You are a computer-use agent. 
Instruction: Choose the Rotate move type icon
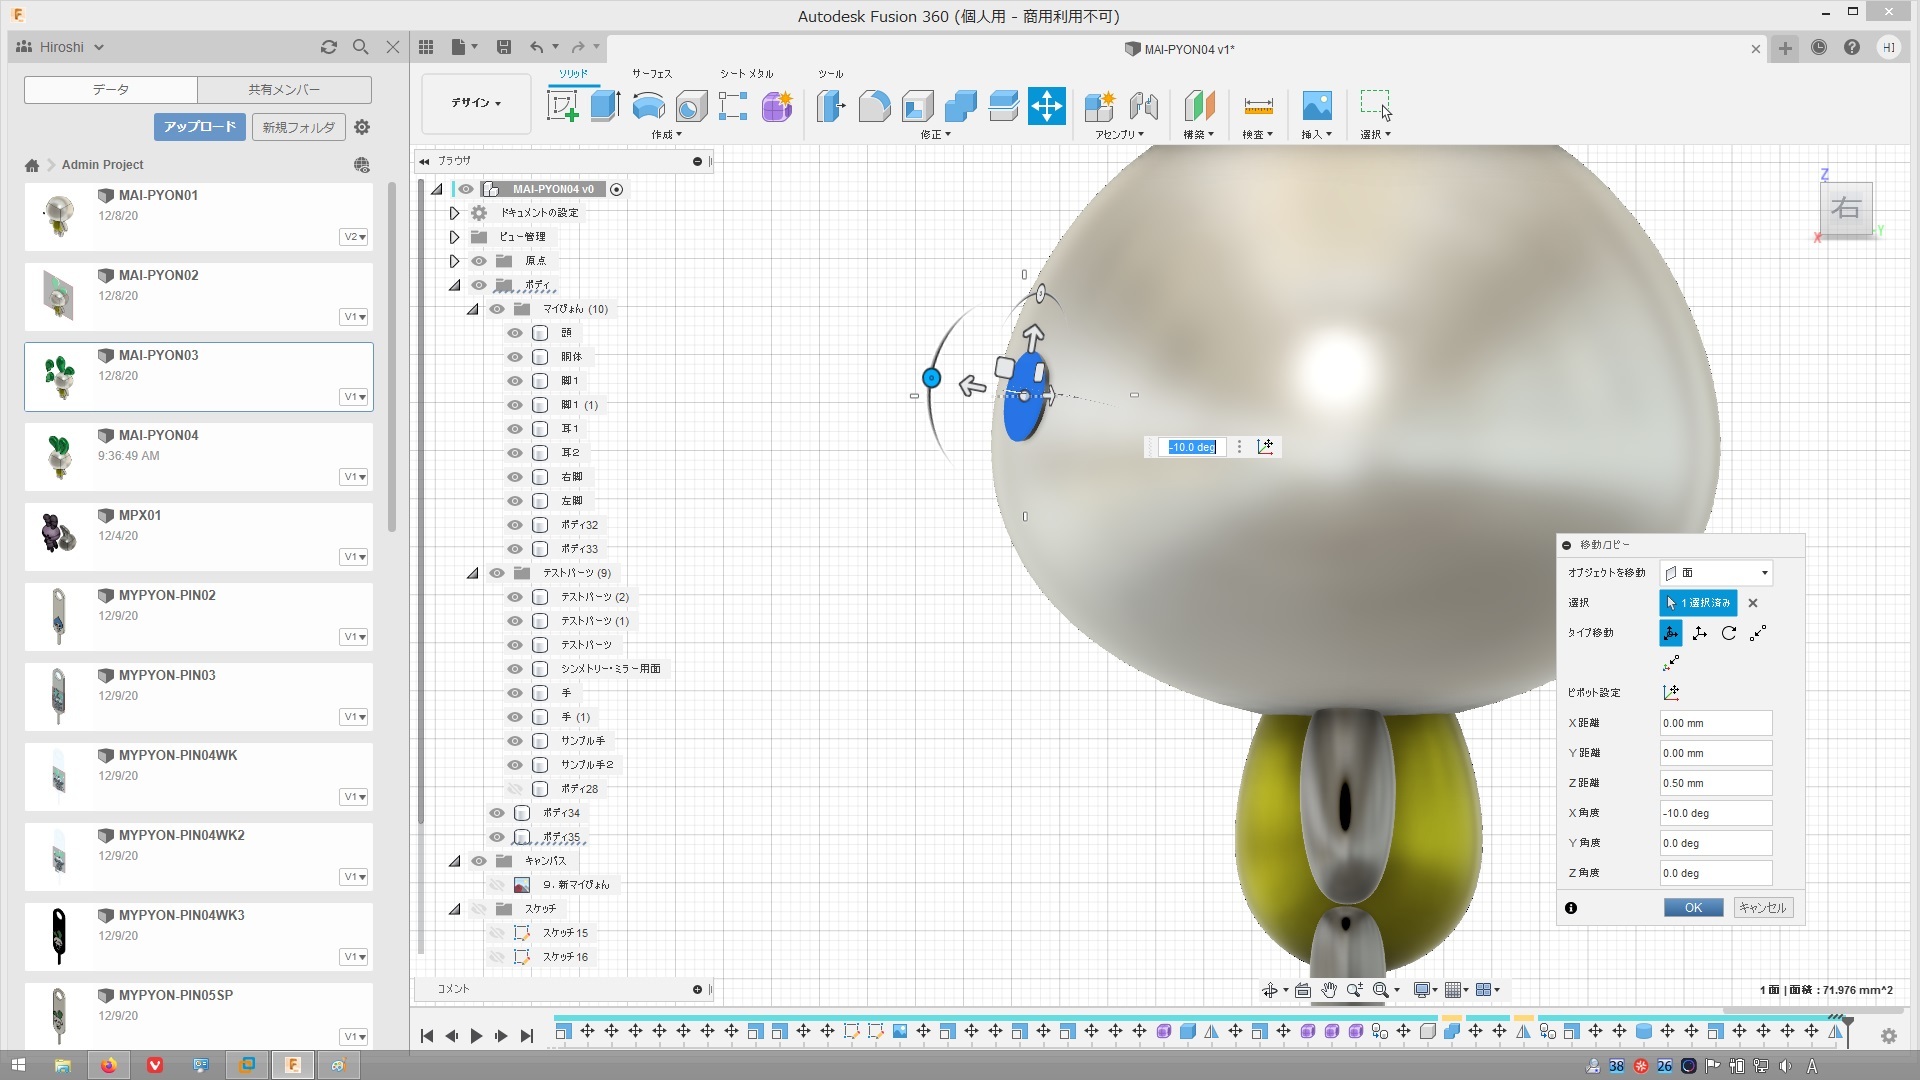pos(1729,633)
